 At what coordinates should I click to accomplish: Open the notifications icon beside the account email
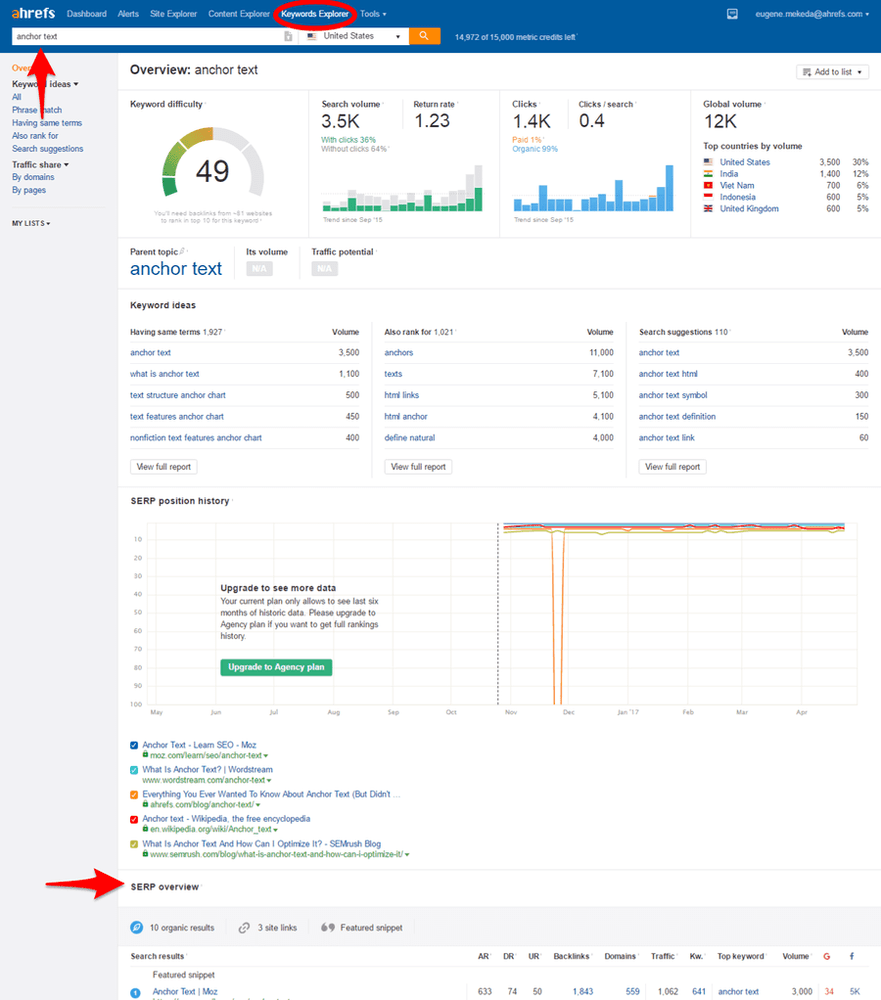tap(733, 14)
